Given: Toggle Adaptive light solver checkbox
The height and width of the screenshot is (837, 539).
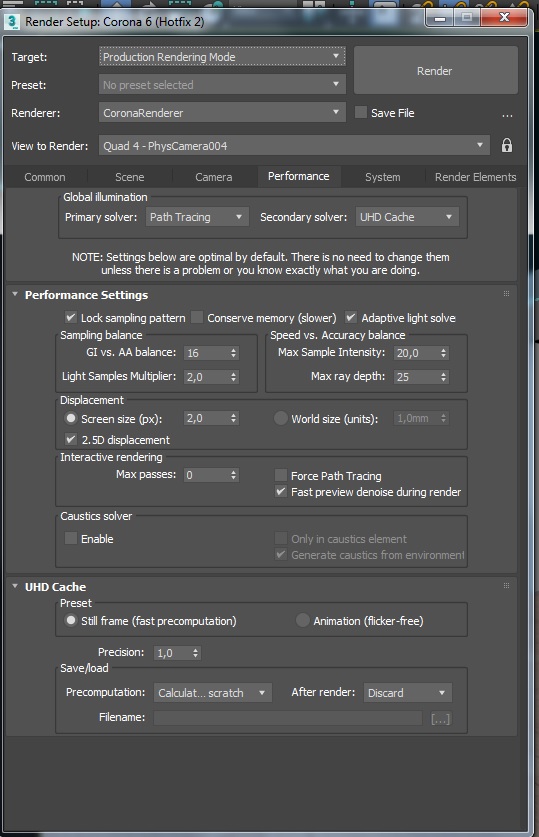Looking at the screenshot, I should (x=351, y=318).
